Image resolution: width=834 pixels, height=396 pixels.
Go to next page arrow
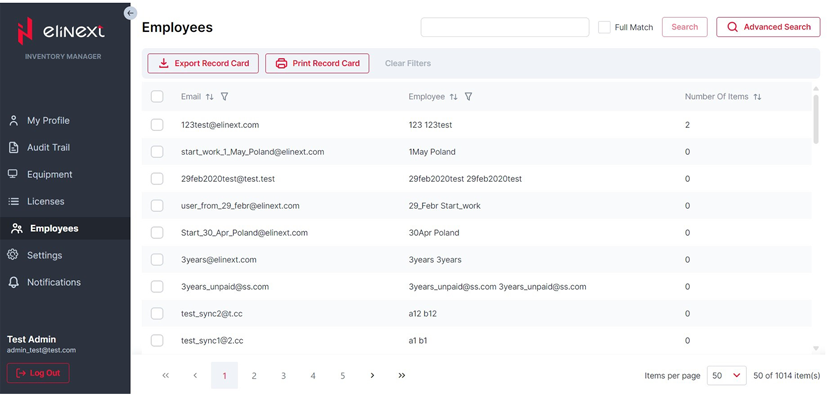tap(372, 375)
